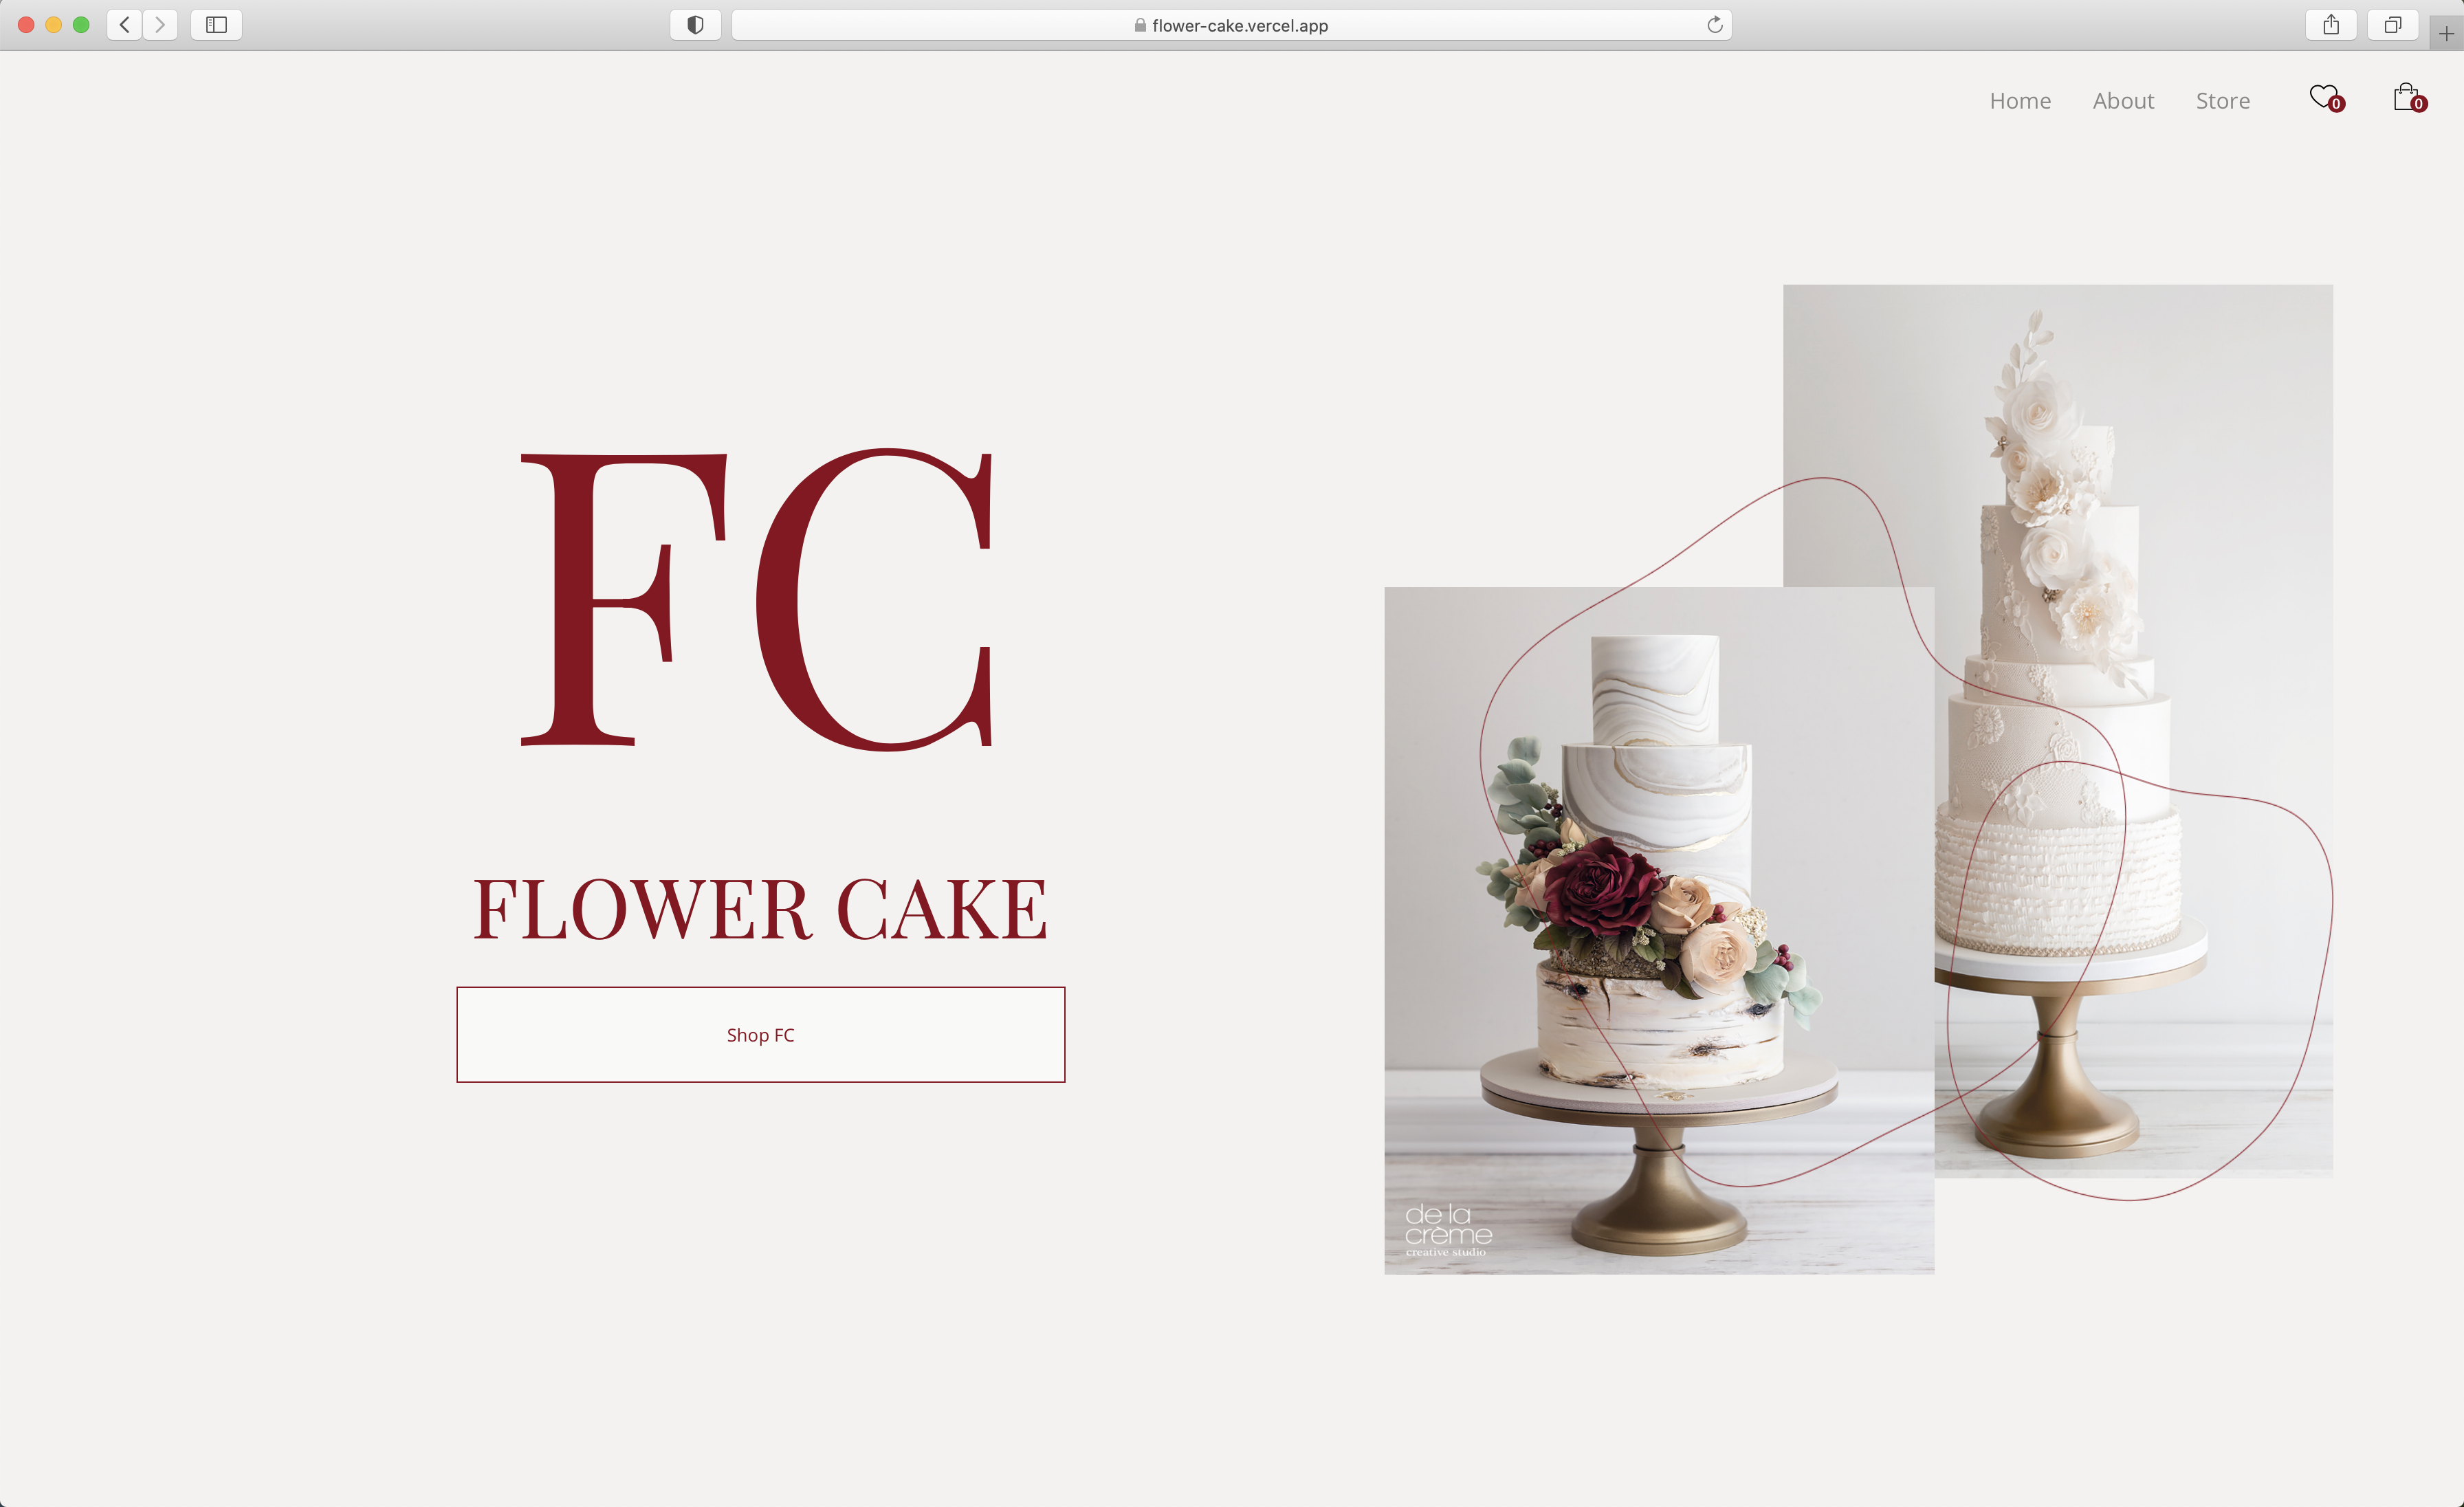The width and height of the screenshot is (2464, 1507).
Task: Open the About page link
Action: point(2123,101)
